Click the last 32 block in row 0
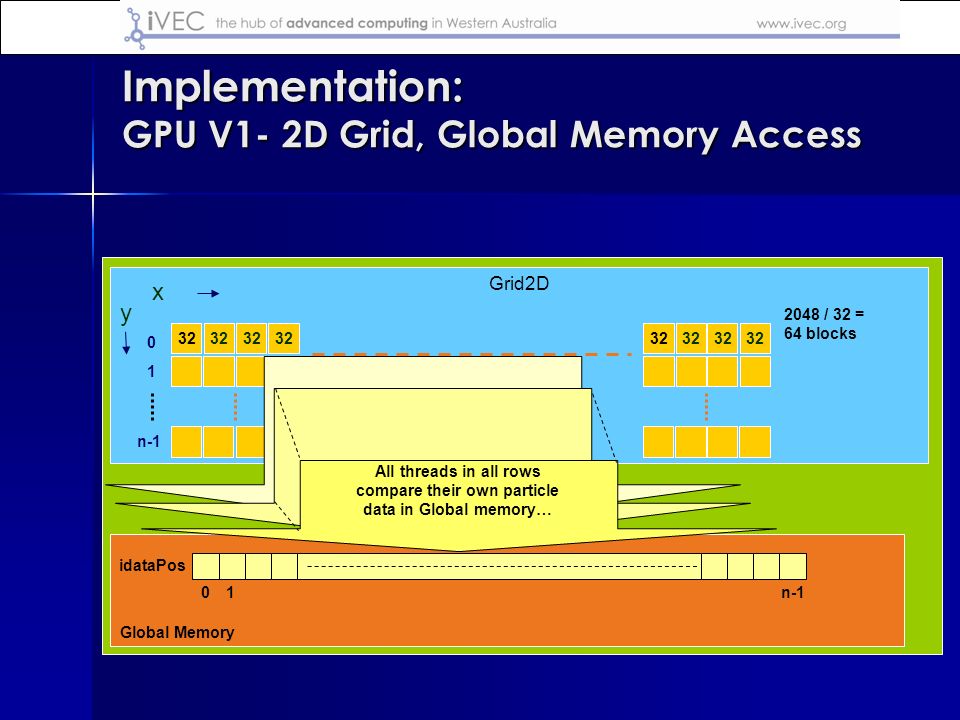960x720 pixels. (755, 339)
